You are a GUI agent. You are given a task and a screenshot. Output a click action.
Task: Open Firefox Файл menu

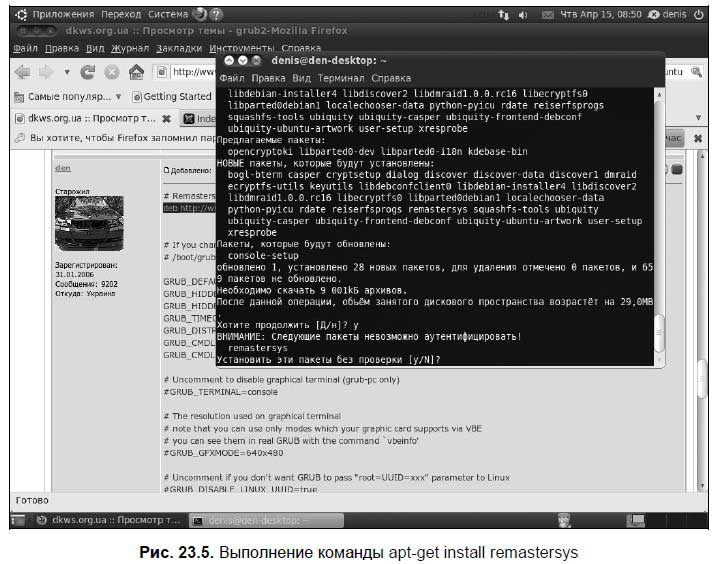point(25,48)
